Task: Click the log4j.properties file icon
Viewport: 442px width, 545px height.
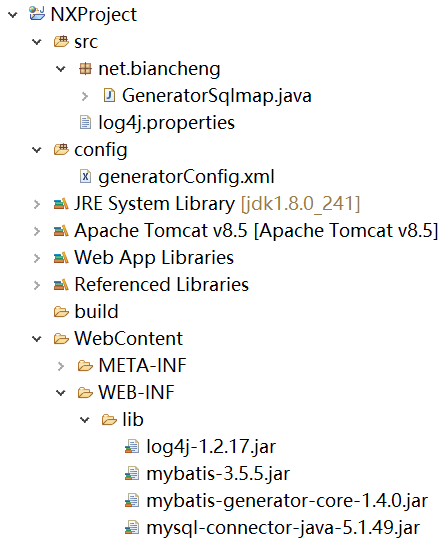Action: pos(85,122)
